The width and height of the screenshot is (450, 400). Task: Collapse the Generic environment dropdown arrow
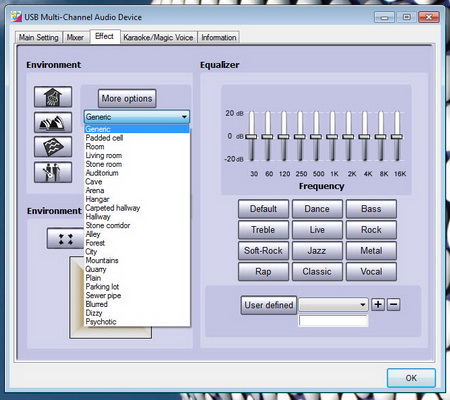[x=184, y=117]
